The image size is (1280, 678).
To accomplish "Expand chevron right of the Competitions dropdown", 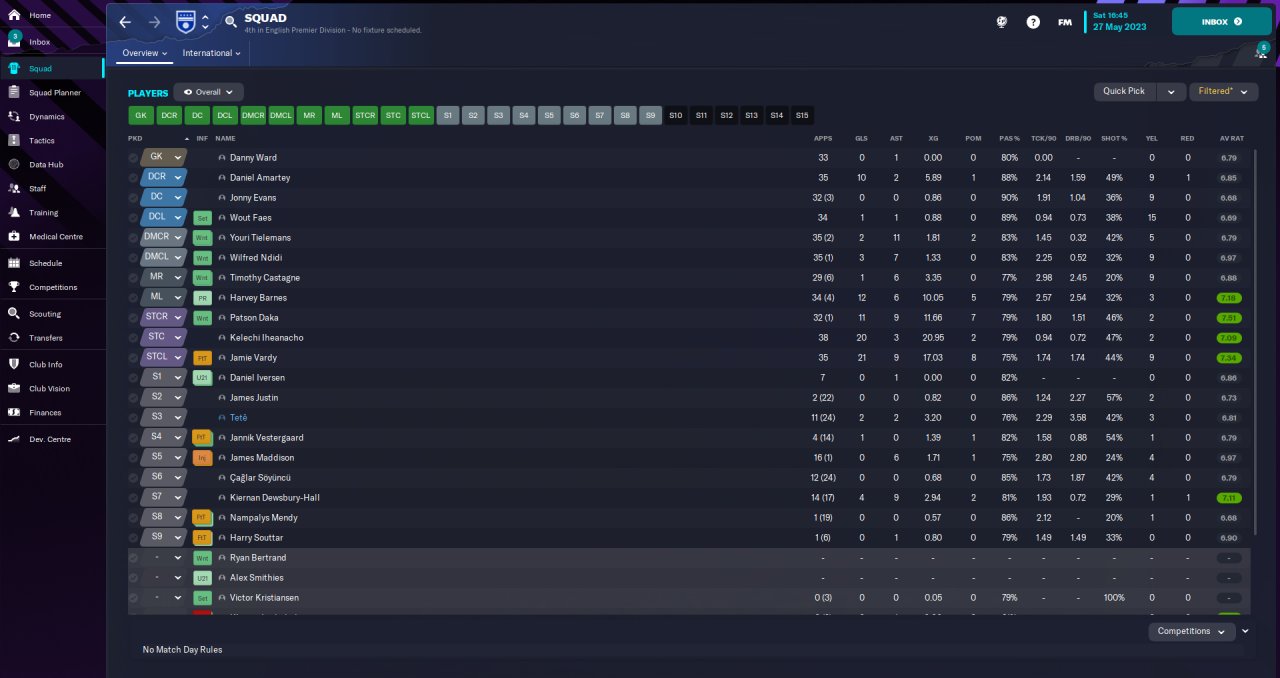I will pyautogui.click(x=1245, y=631).
